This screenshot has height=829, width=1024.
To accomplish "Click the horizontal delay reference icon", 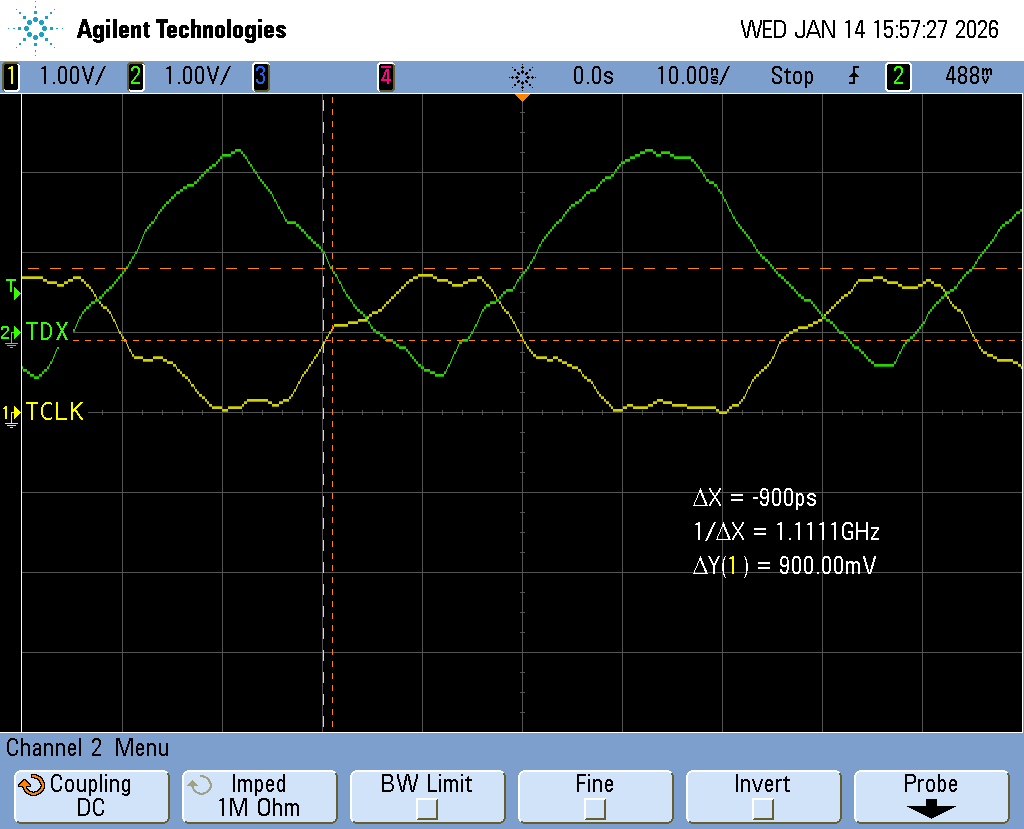I will tap(522, 76).
